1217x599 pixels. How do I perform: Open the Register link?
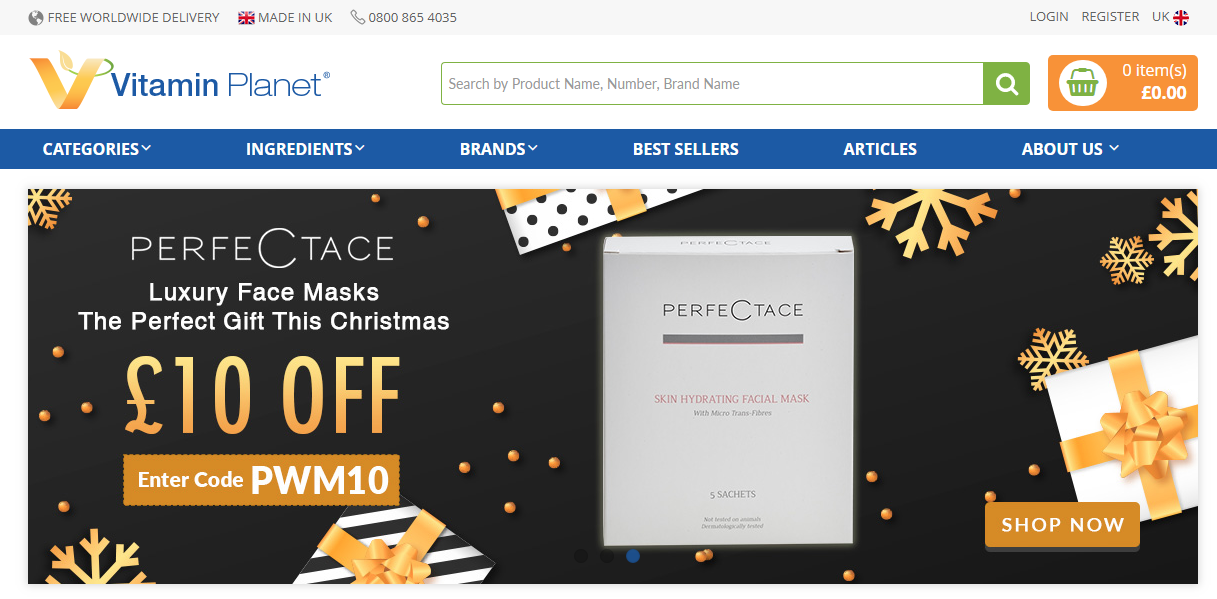1110,17
